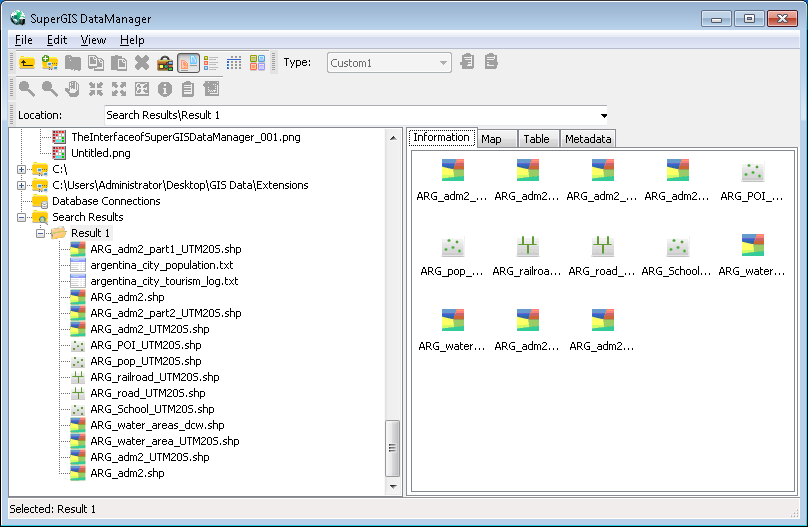The height and width of the screenshot is (527, 808).
Task: Click the tree scrollbar down arrow
Action: (x=393, y=486)
